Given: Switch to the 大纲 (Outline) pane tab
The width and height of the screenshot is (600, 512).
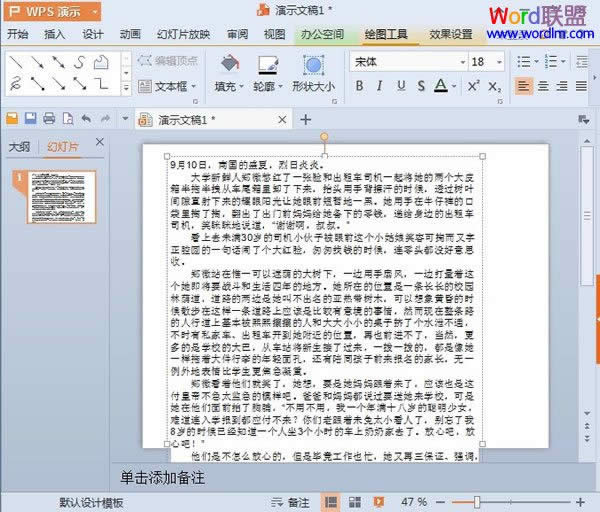Looking at the screenshot, I should coord(19,147).
